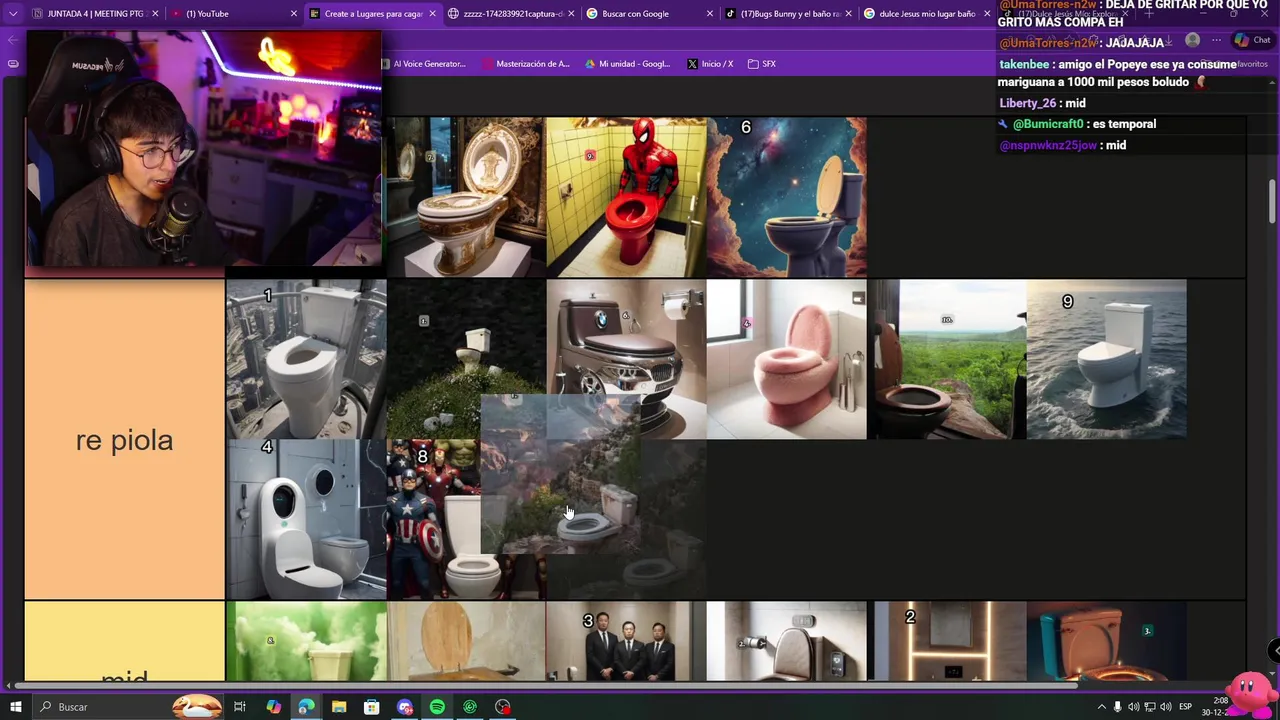The height and width of the screenshot is (720, 1280).
Task: Close the JUNTADA 4 tab
Action: [x=155, y=14]
